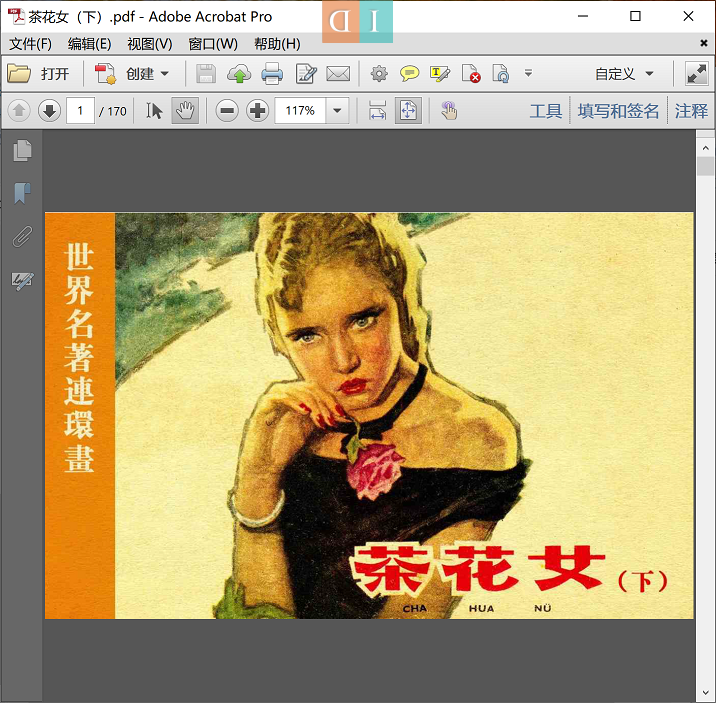The image size is (716, 703).
Task: Maximize the Acrobat window
Action: pos(635,16)
